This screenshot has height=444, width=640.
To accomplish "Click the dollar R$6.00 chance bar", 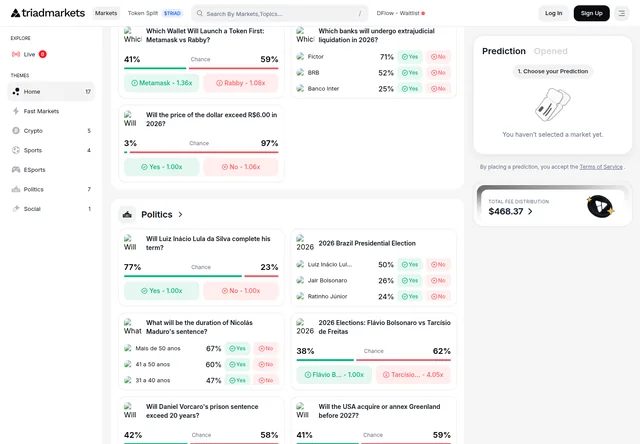I will tap(201, 152).
